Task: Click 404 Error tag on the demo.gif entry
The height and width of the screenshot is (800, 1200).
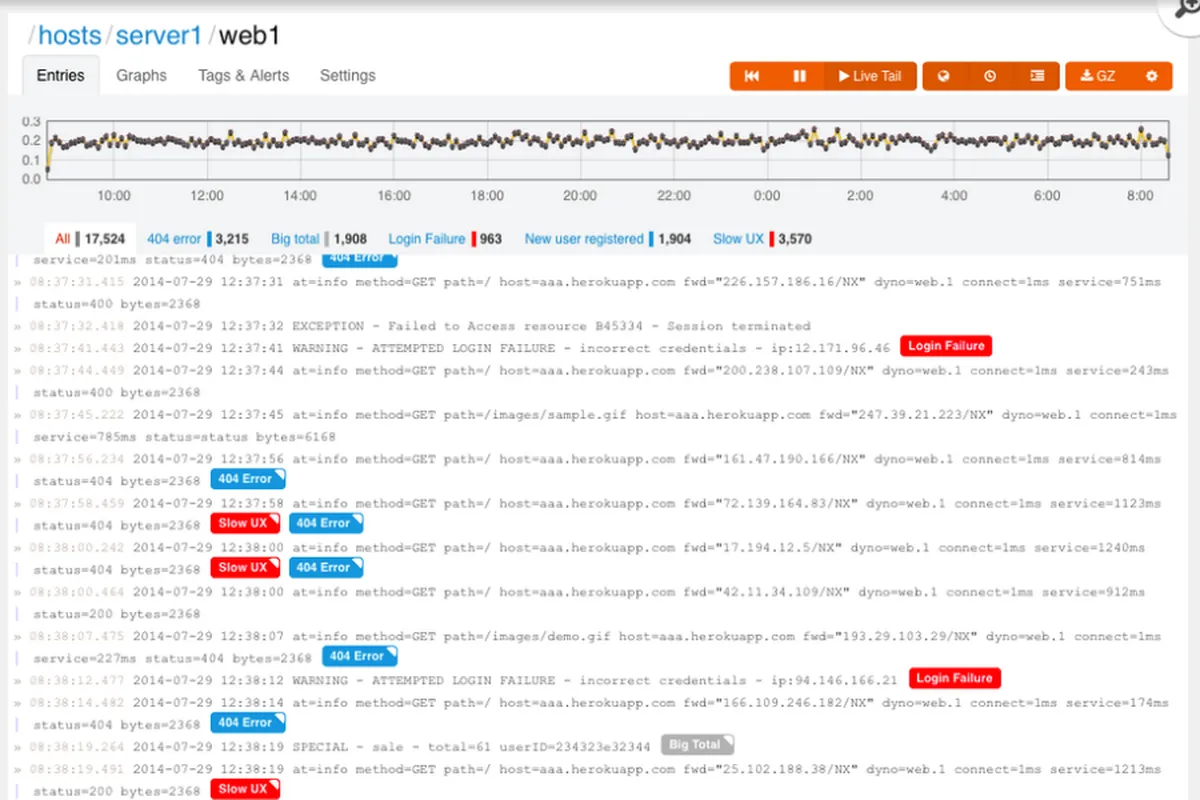Action: 359,656
